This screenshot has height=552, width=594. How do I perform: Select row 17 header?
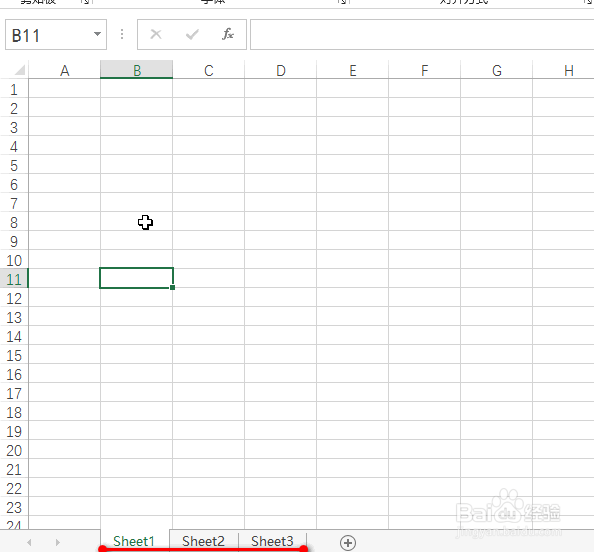(x=14, y=393)
